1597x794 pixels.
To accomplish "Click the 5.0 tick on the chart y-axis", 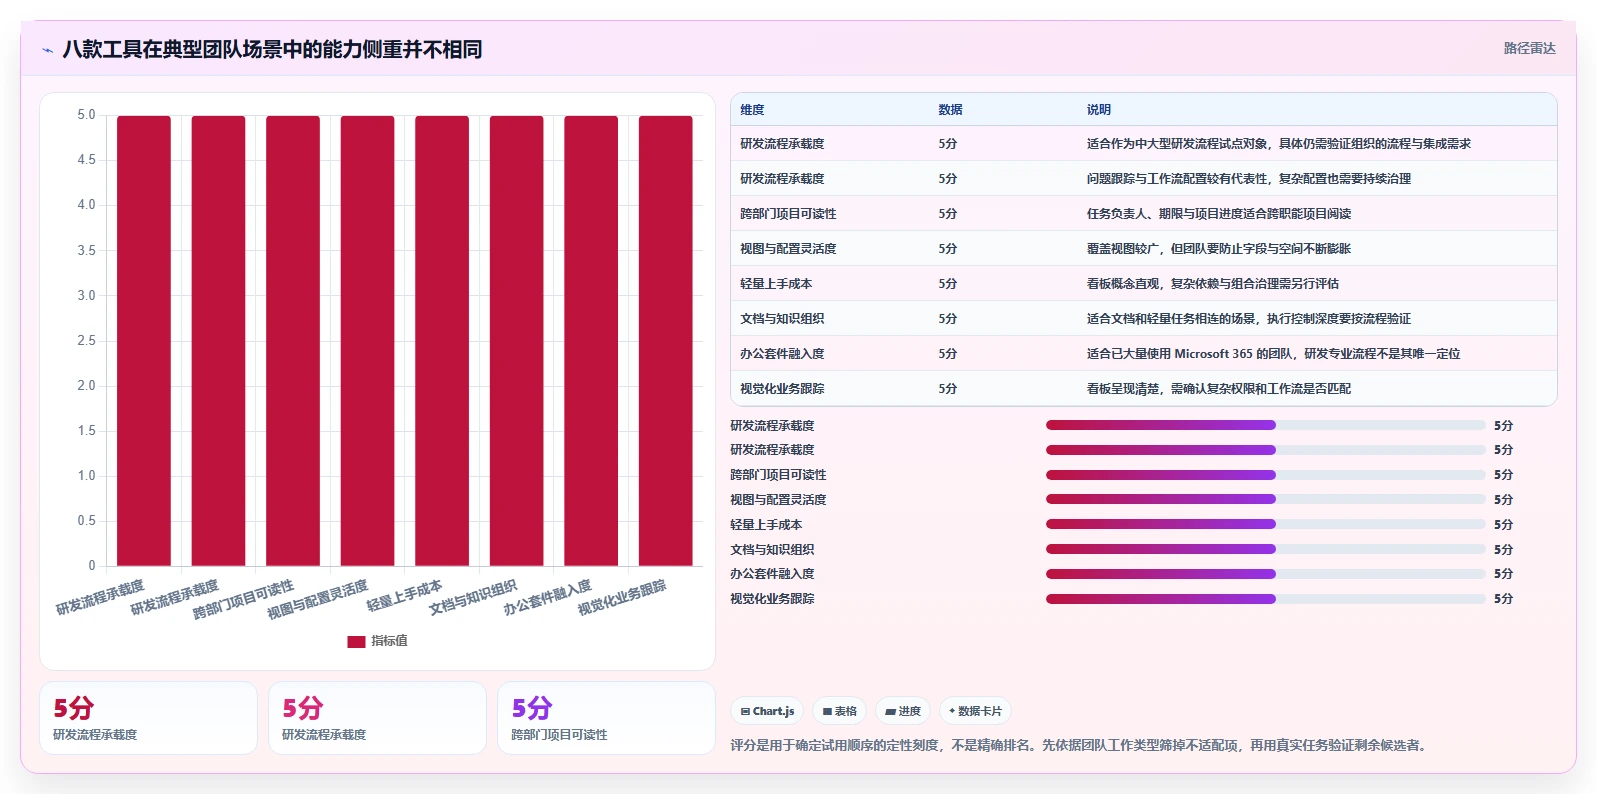I will click(x=86, y=115).
